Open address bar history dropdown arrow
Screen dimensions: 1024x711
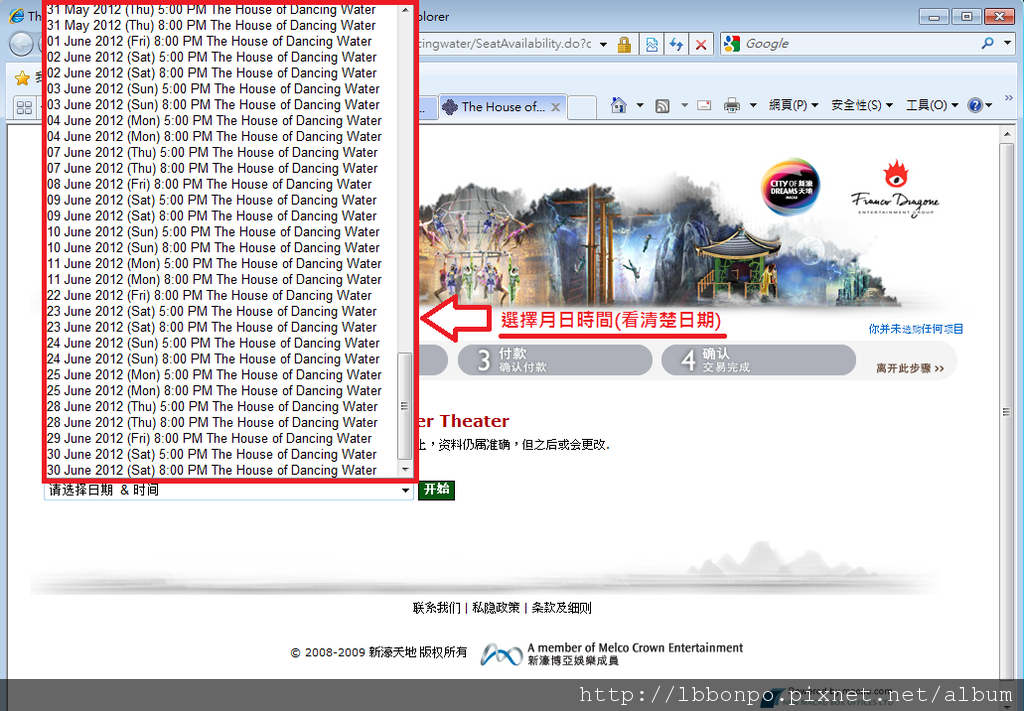pos(603,44)
